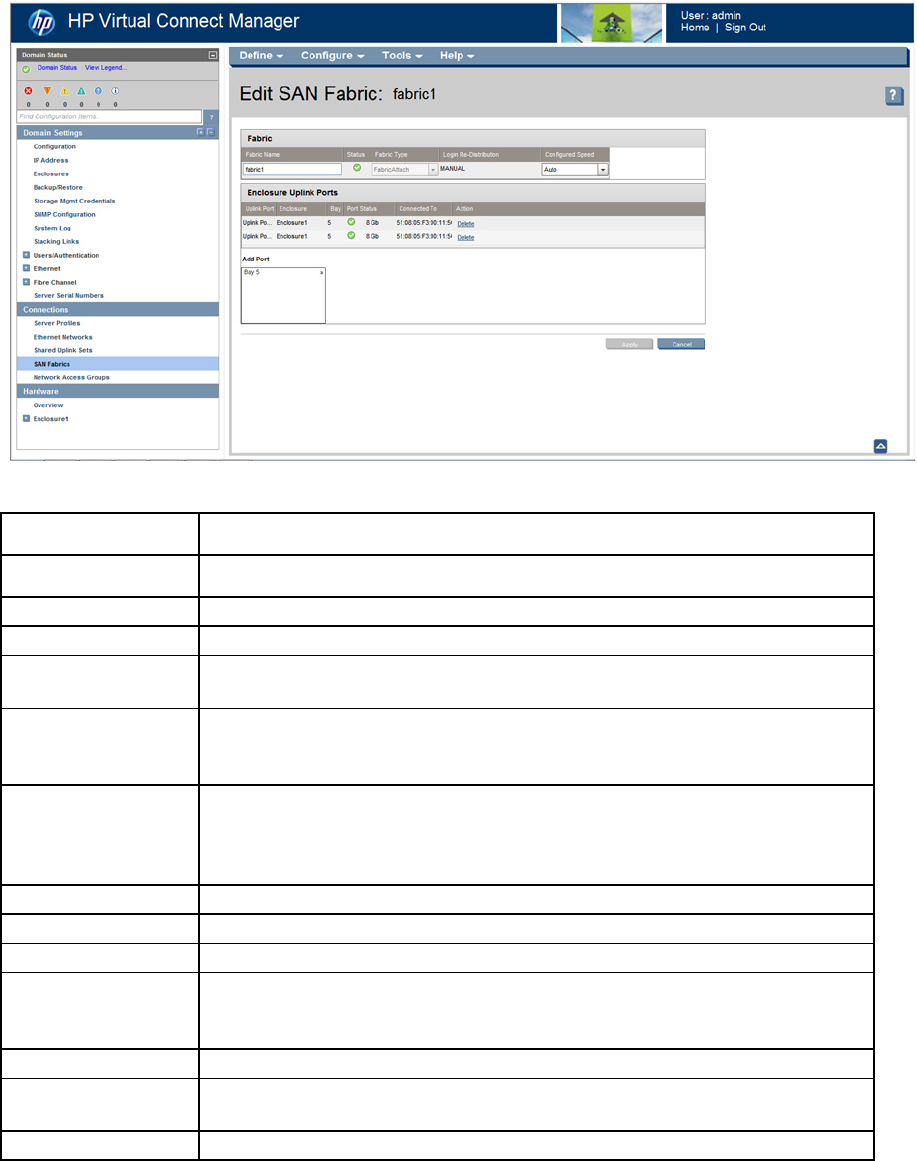The width and height of the screenshot is (917, 1161).
Task: Open the hardware Overview item
Action: pyautogui.click(x=48, y=405)
